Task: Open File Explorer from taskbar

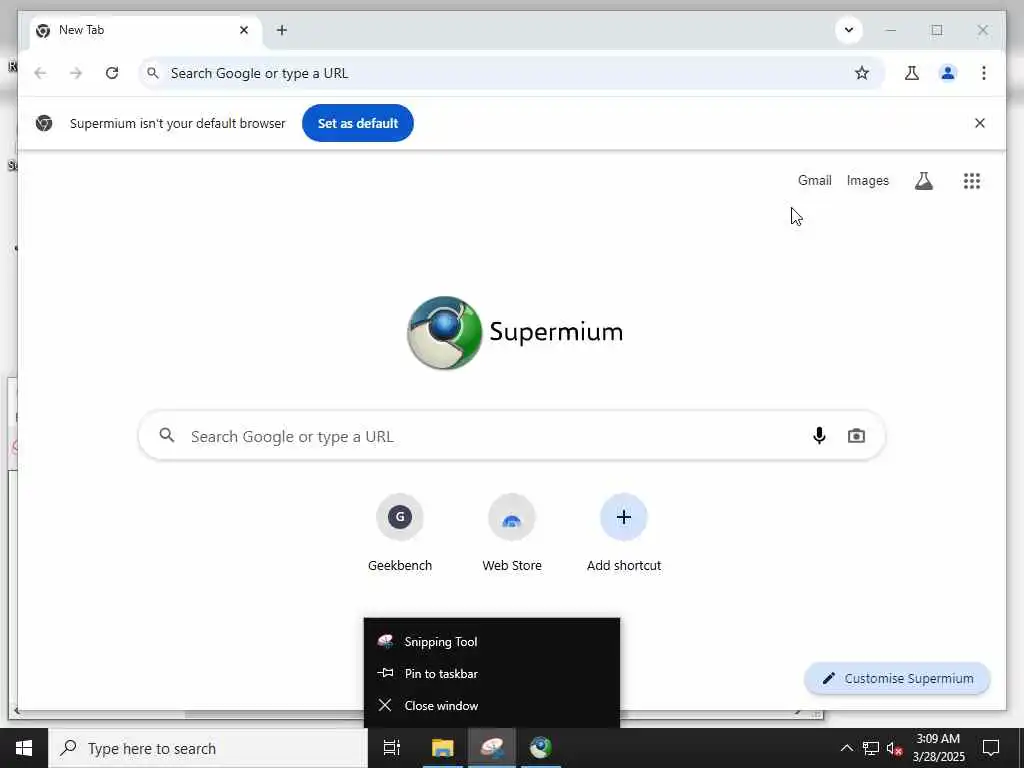Action: point(442,748)
